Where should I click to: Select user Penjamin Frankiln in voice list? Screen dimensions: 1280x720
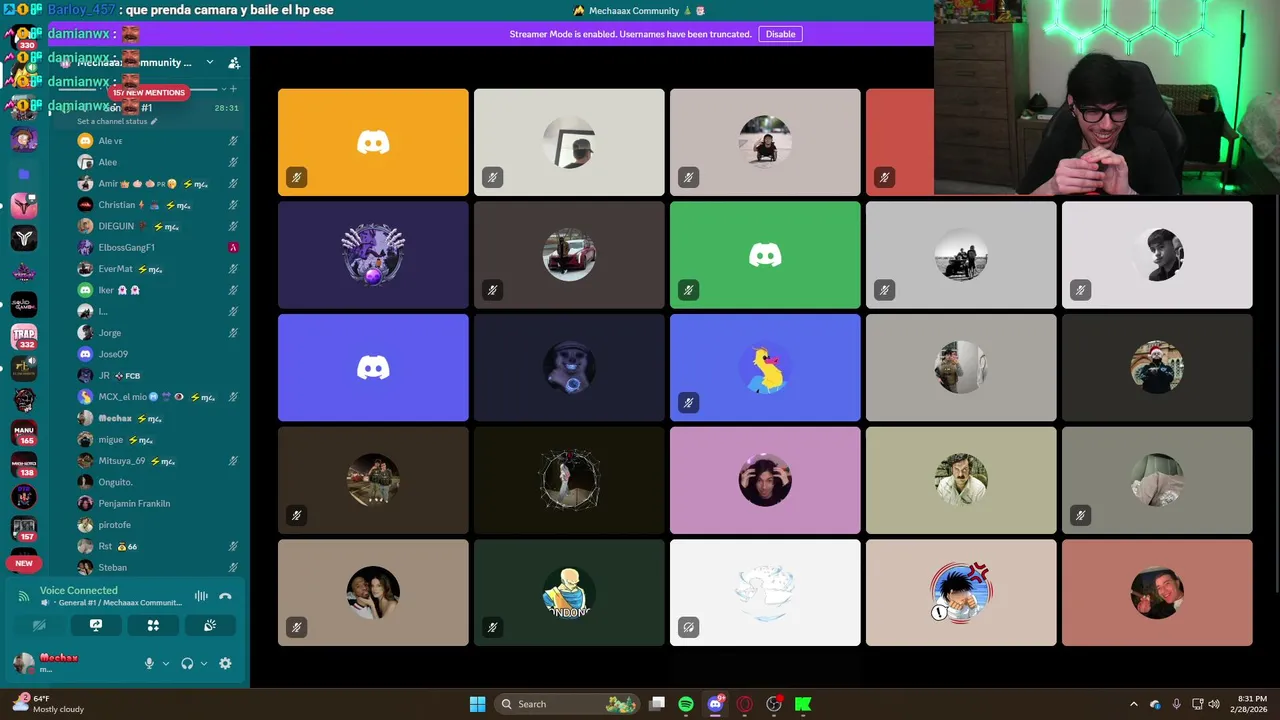click(158, 503)
